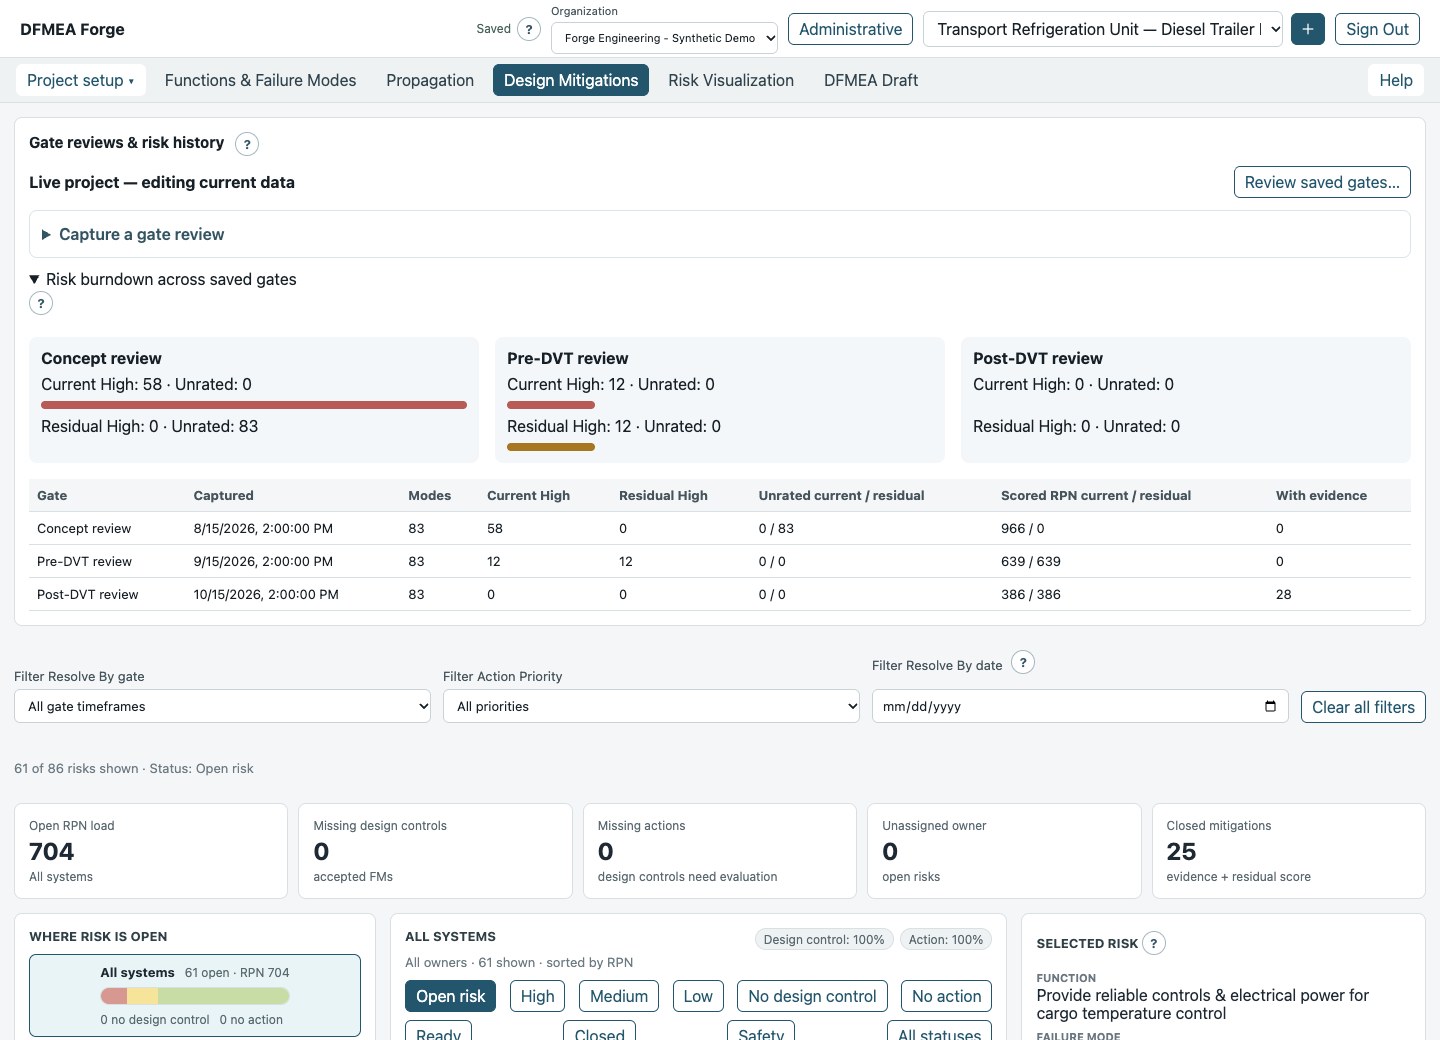1440x1040 pixels.
Task: Toggle the All statuses filter
Action: click(939, 1031)
